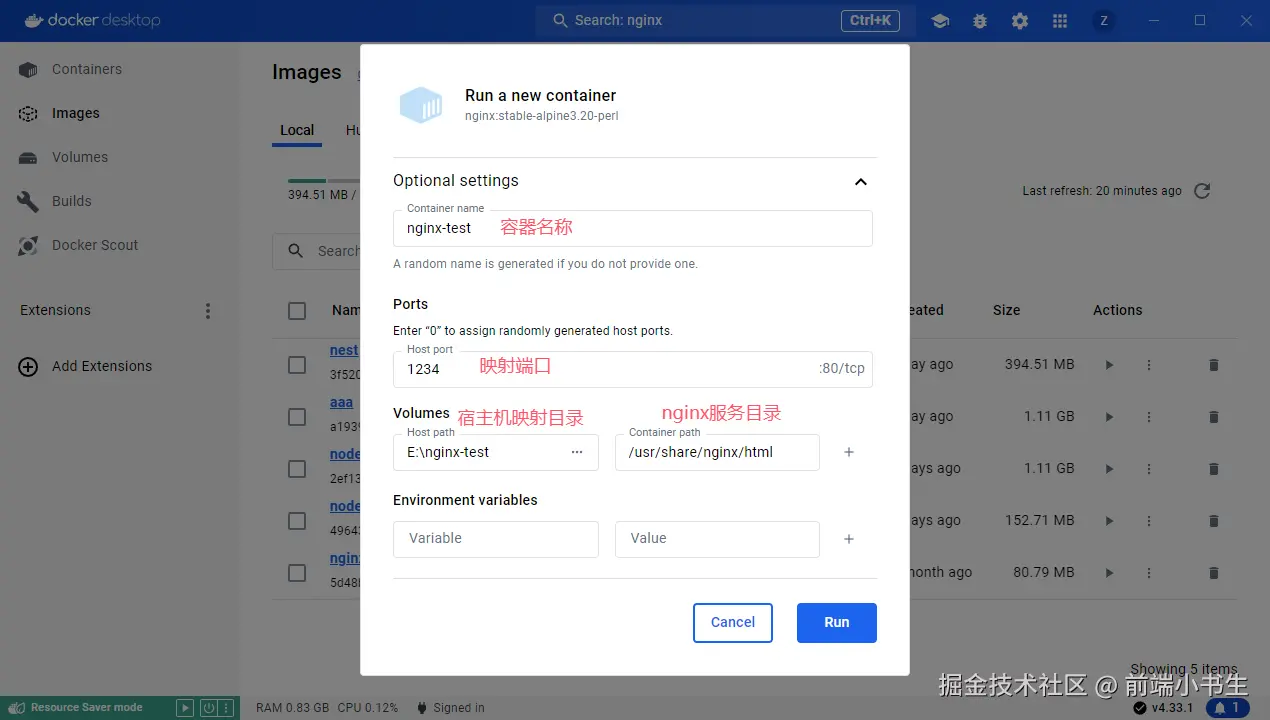Delete the 152.71 MB image
The width and height of the screenshot is (1270, 720).
[1214, 521]
